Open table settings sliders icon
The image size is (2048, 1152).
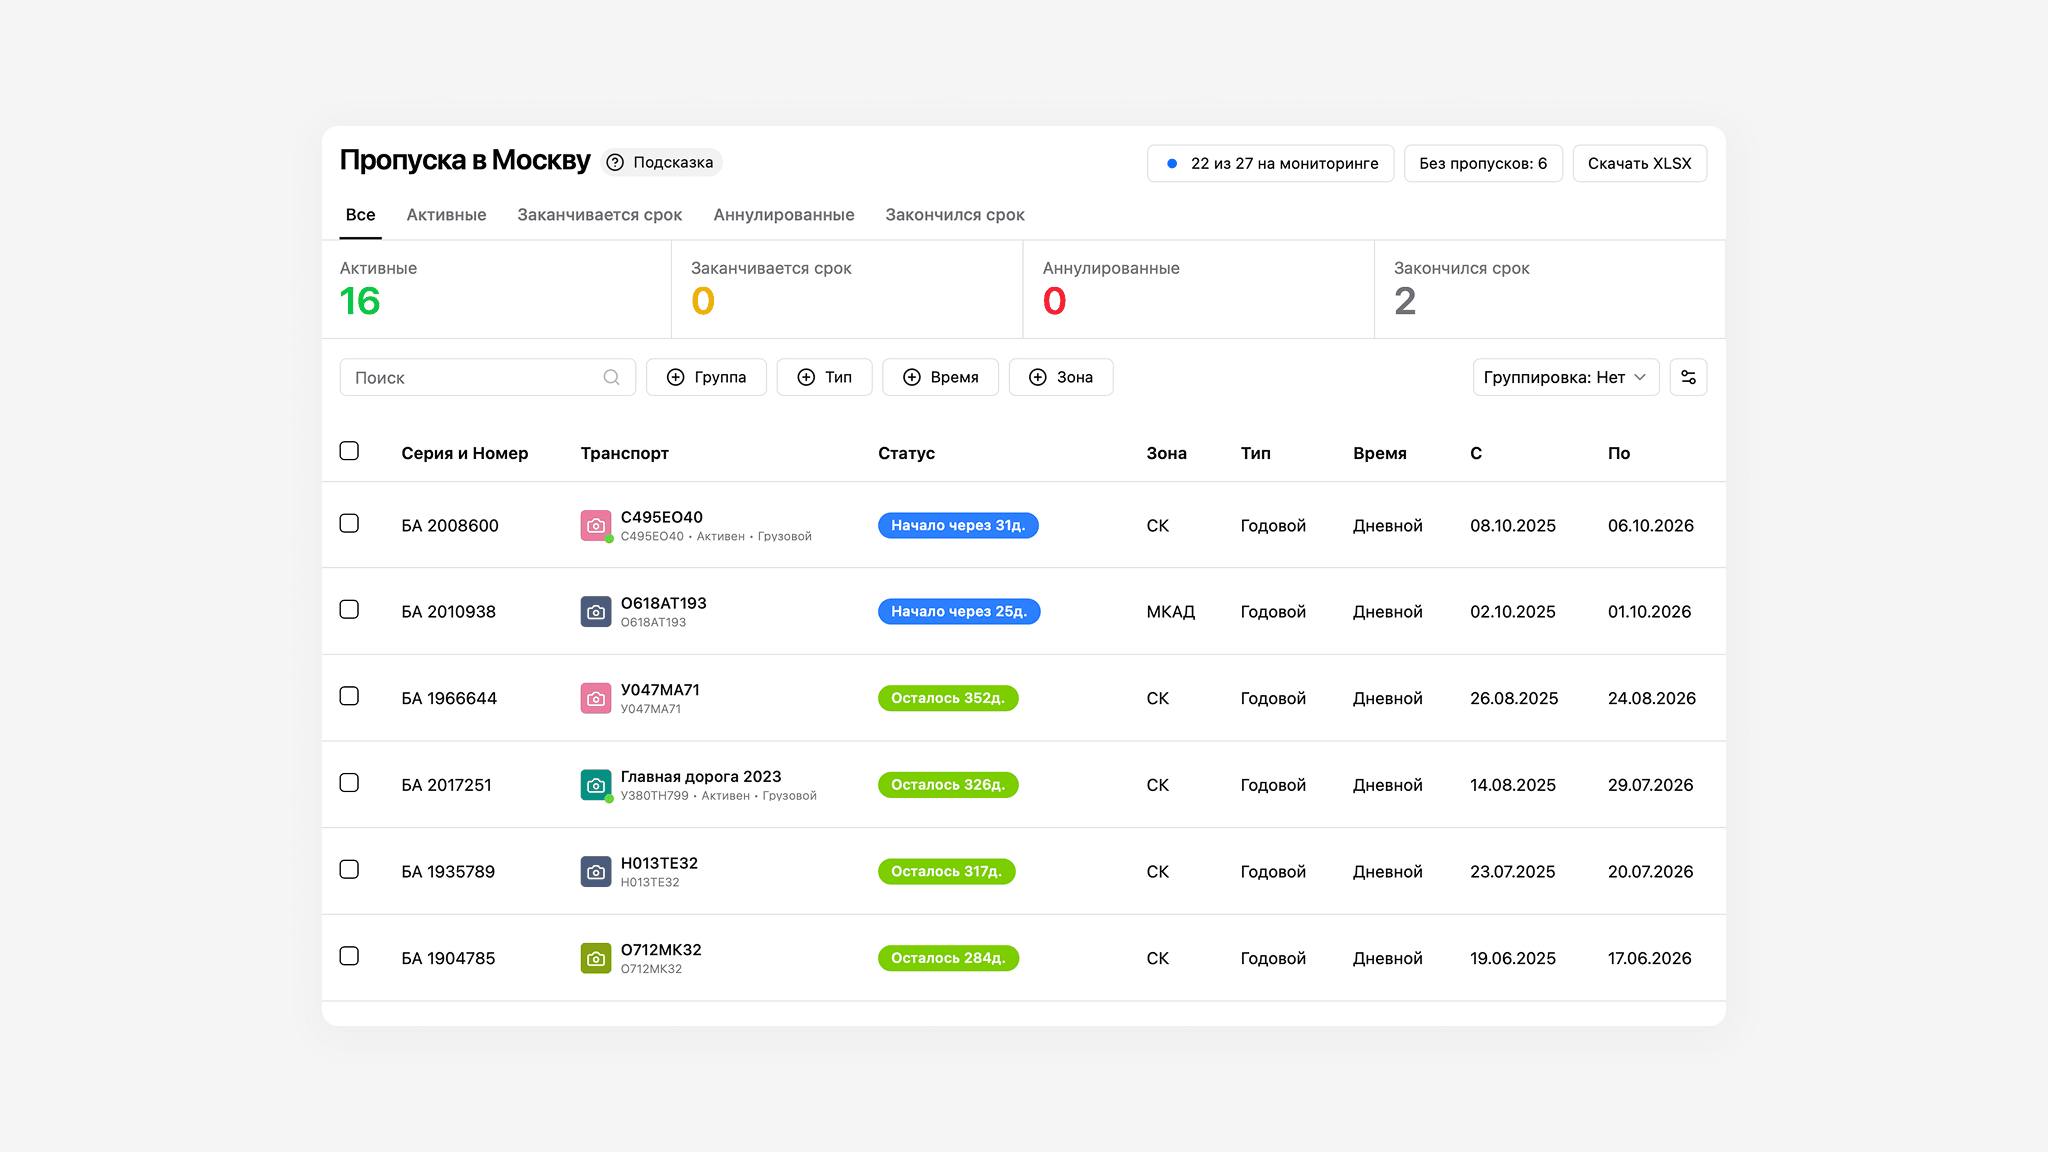pyautogui.click(x=1688, y=377)
